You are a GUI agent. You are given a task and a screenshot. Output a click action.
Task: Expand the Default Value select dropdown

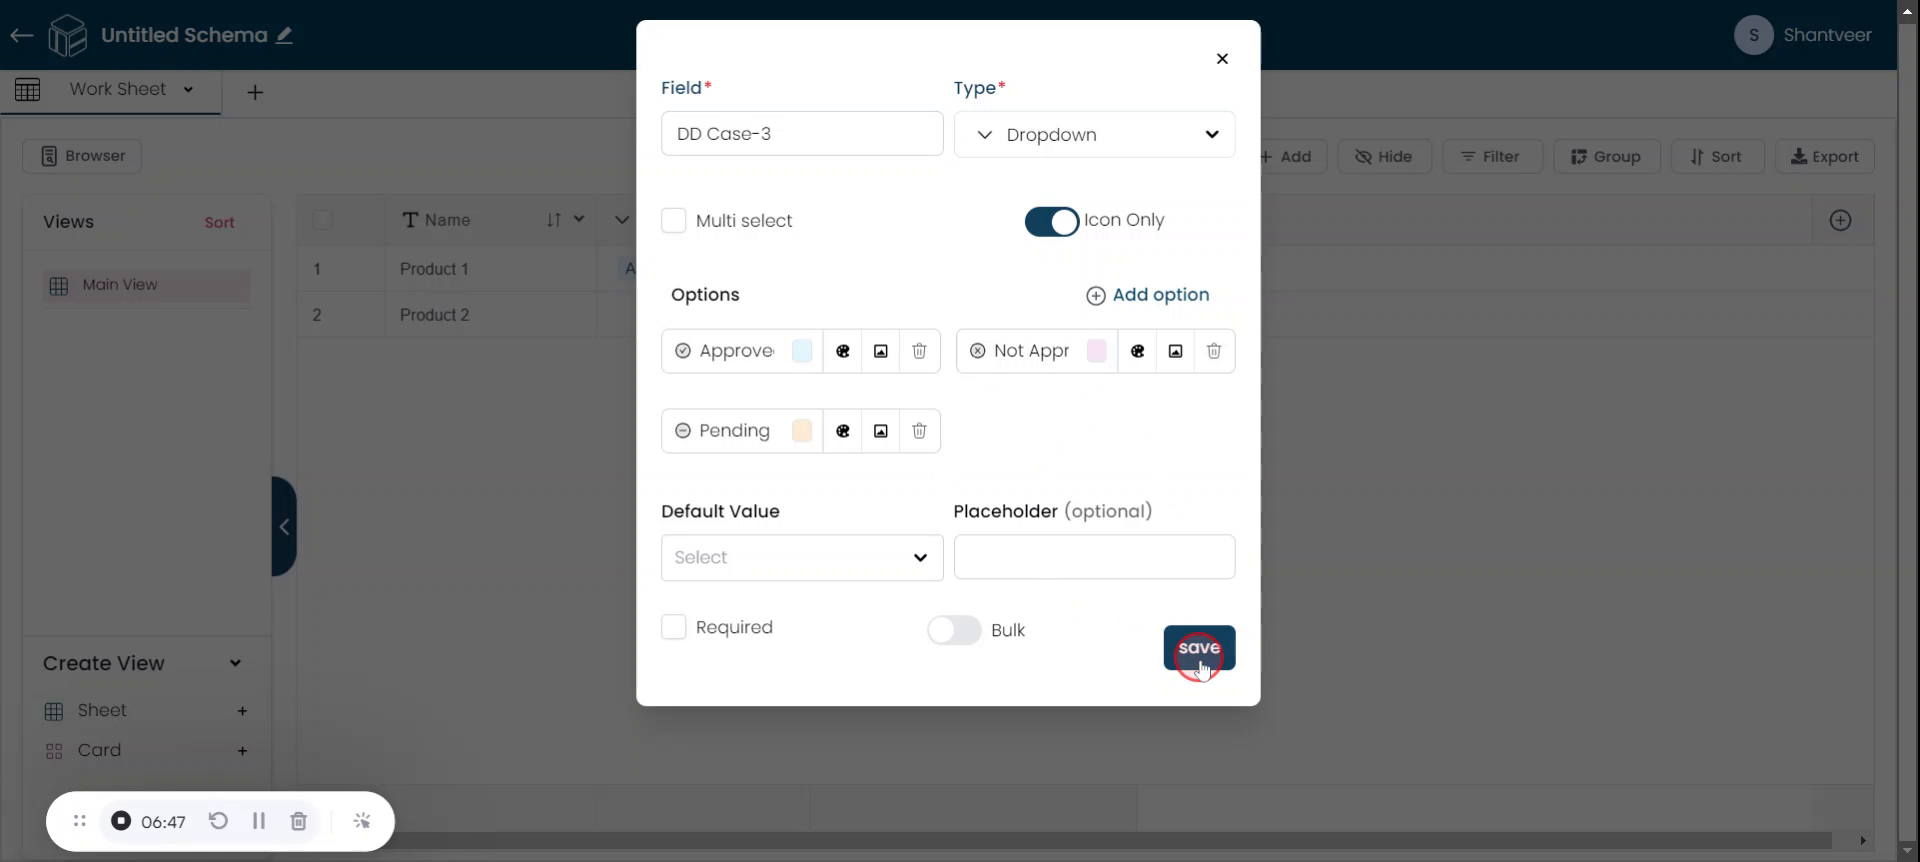point(801,557)
